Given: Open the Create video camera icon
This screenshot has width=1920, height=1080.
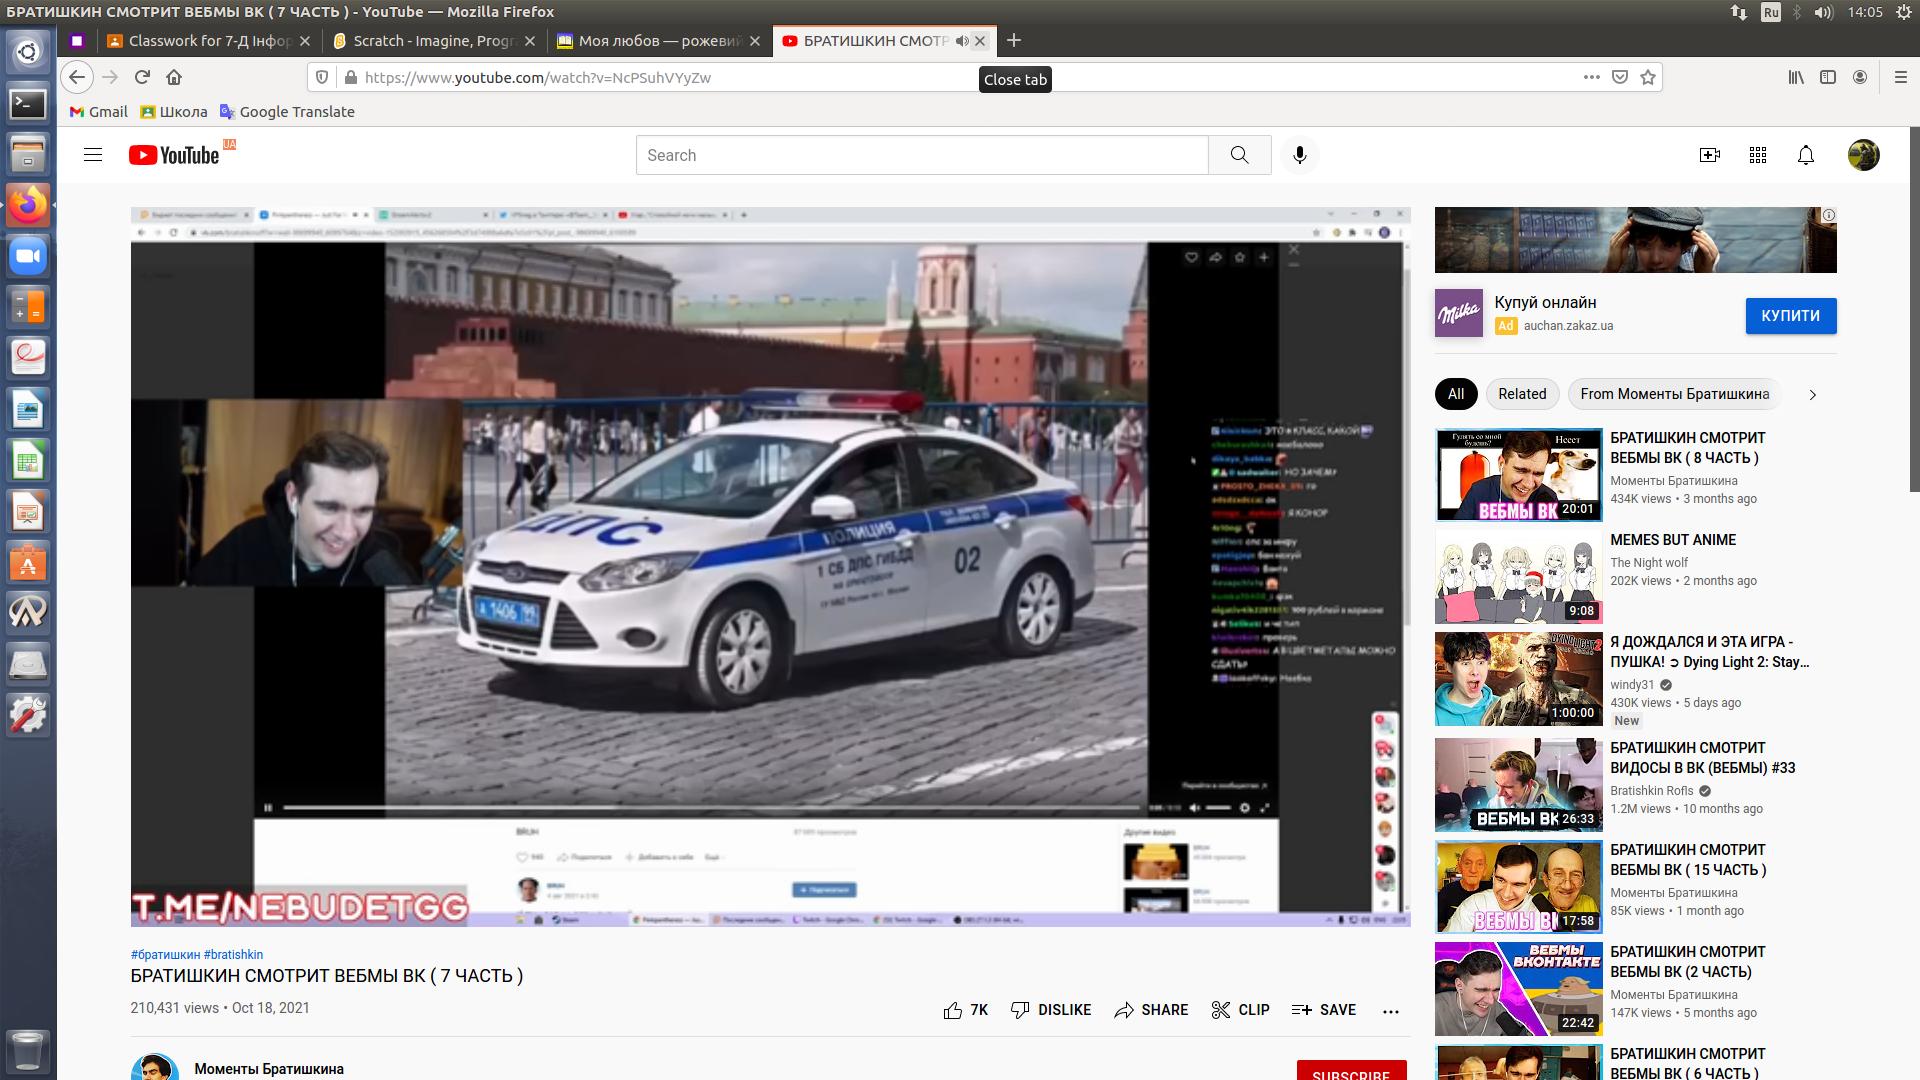Looking at the screenshot, I should coord(1709,155).
